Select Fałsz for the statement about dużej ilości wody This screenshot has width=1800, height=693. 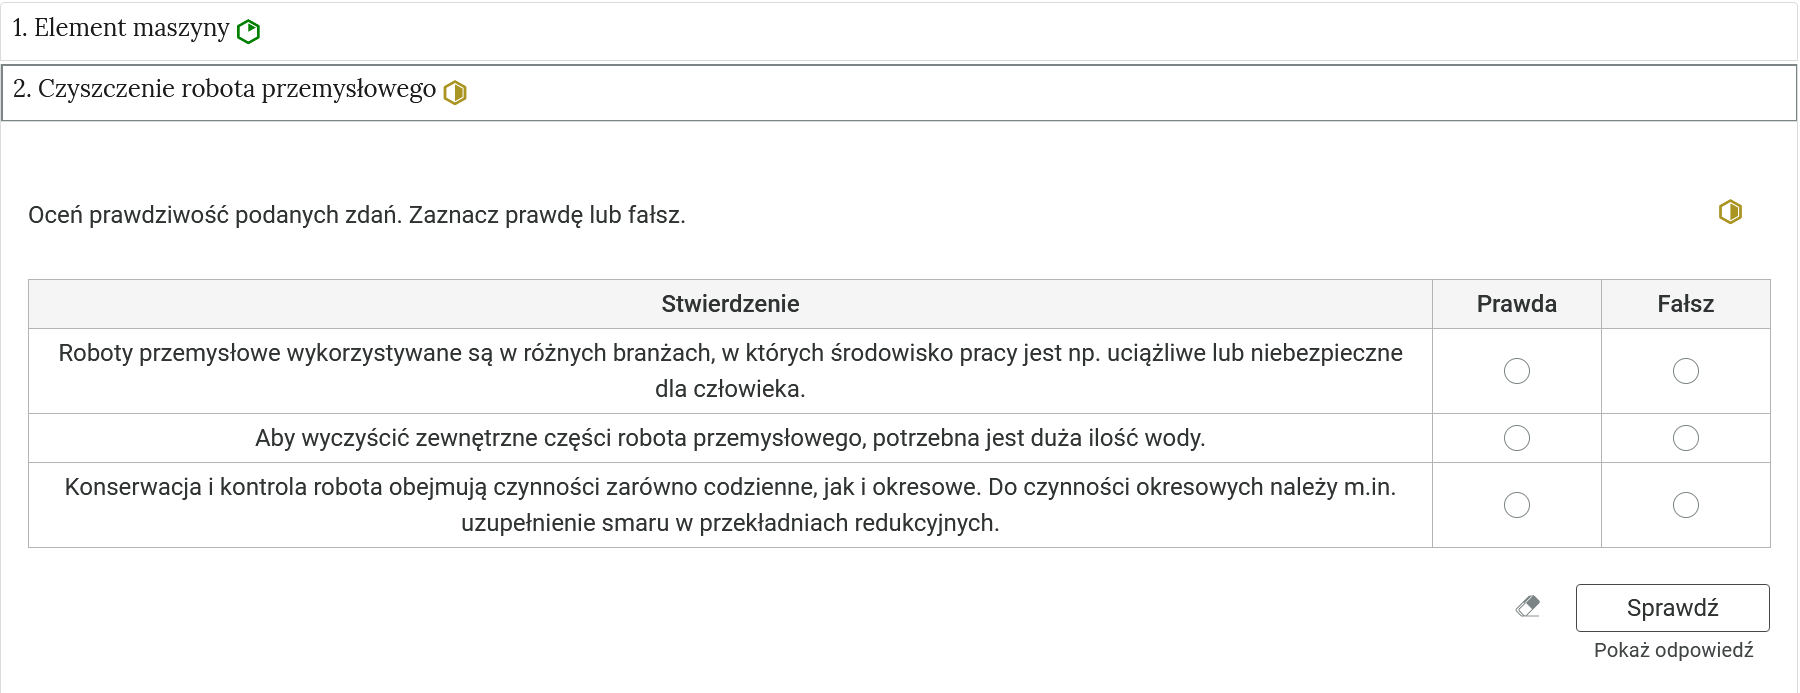[1686, 437]
